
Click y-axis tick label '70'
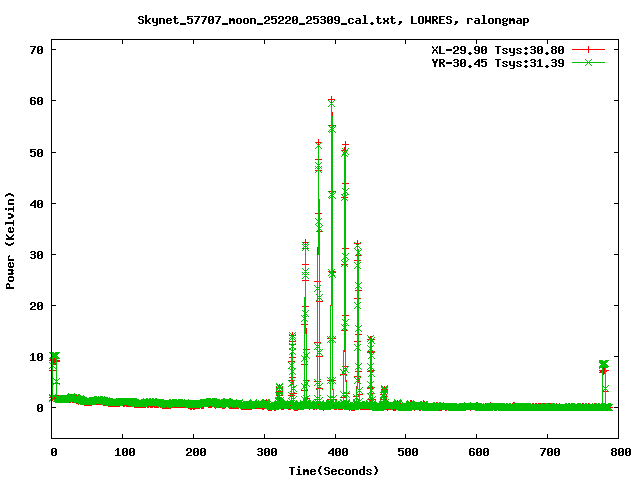(36, 50)
